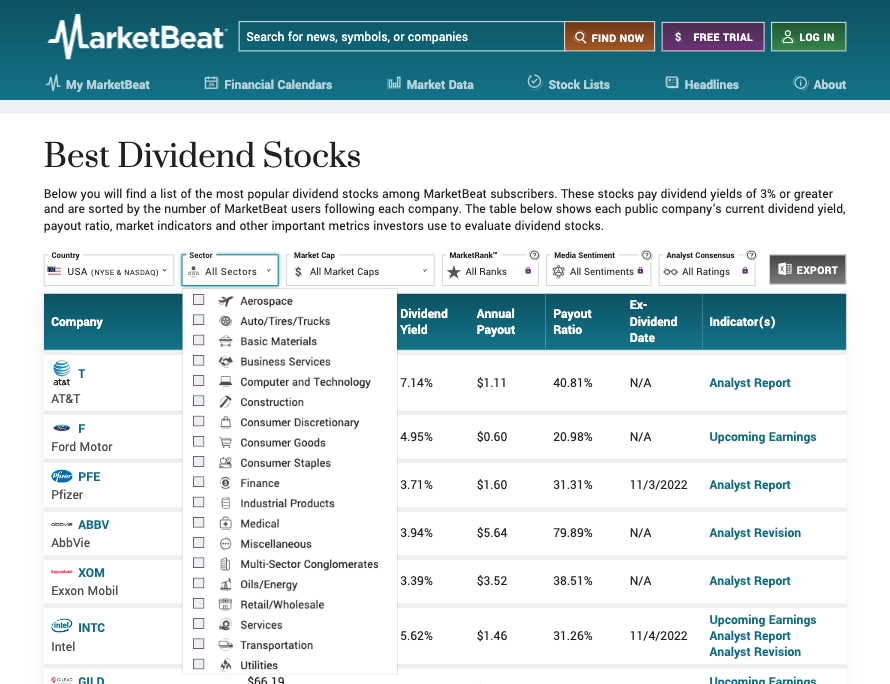Viewport: 890px width, 684px height.
Task: Click the search companies input field
Action: click(x=400, y=36)
